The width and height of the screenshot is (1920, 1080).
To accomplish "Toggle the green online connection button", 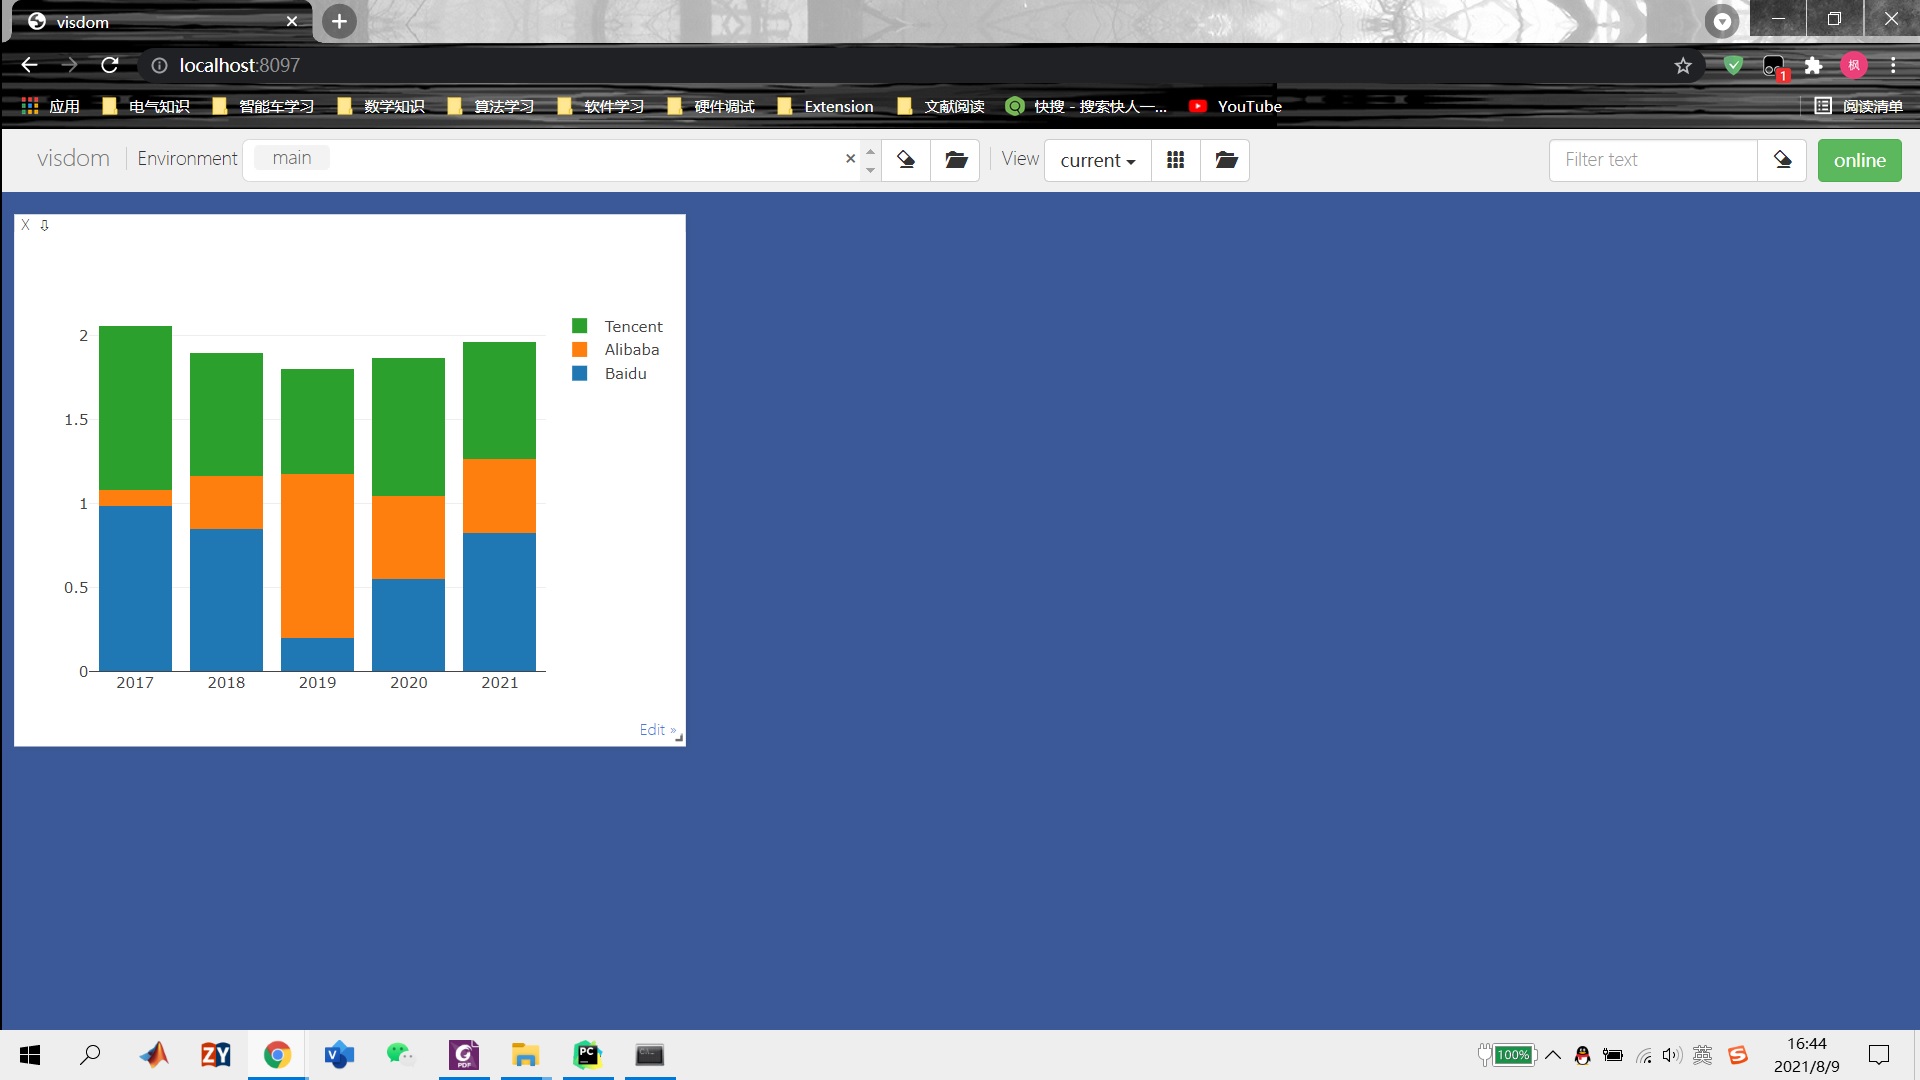I will (x=1859, y=160).
